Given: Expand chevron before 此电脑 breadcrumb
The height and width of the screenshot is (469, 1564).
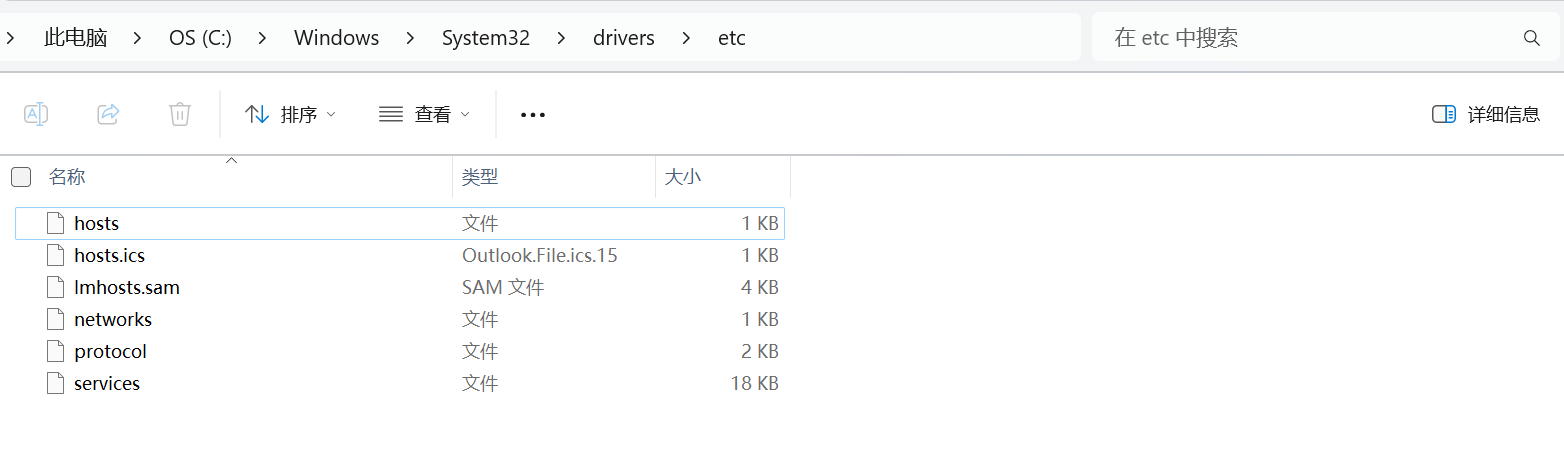Looking at the screenshot, I should (x=9, y=38).
